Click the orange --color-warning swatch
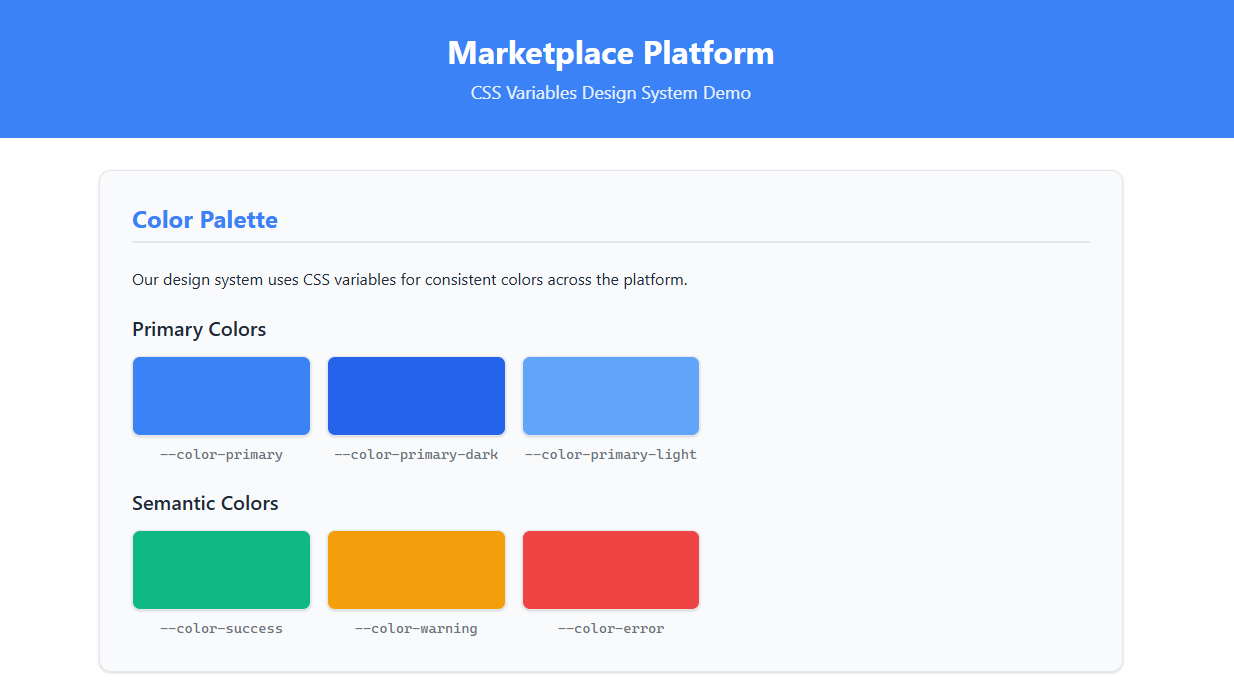 click(x=415, y=569)
